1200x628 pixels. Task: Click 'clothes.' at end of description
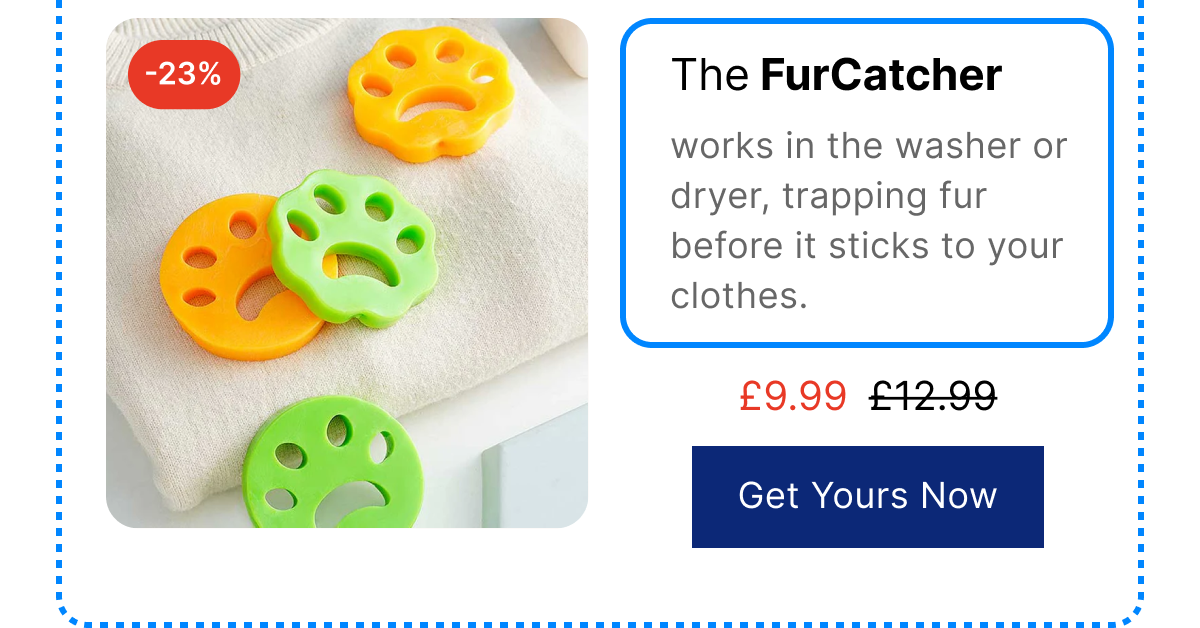pos(739,295)
